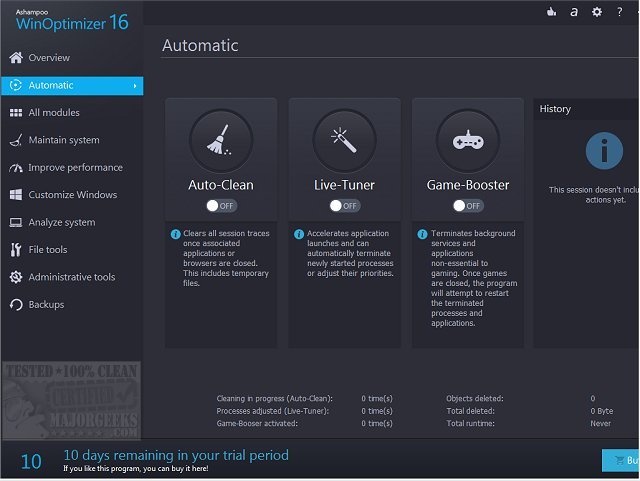Click the Backups restore arrow icon

[16, 305]
